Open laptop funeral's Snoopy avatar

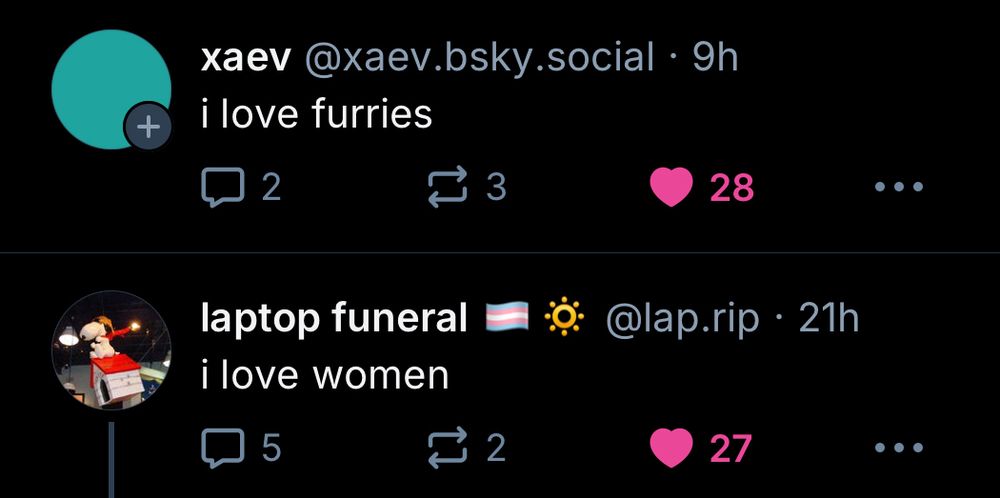click(111, 350)
